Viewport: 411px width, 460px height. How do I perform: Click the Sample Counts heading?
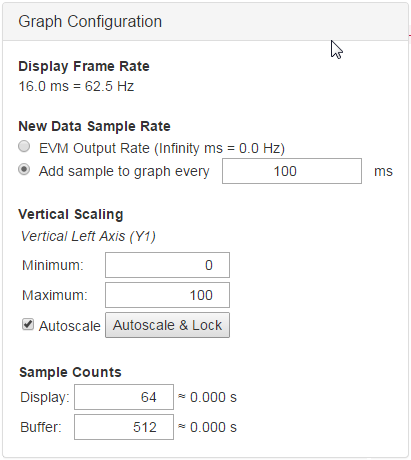click(x=70, y=372)
